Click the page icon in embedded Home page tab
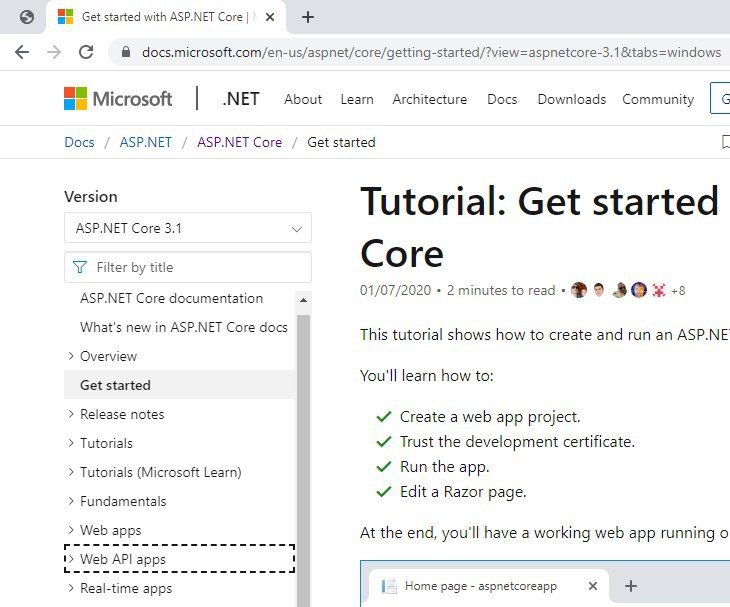 389,586
